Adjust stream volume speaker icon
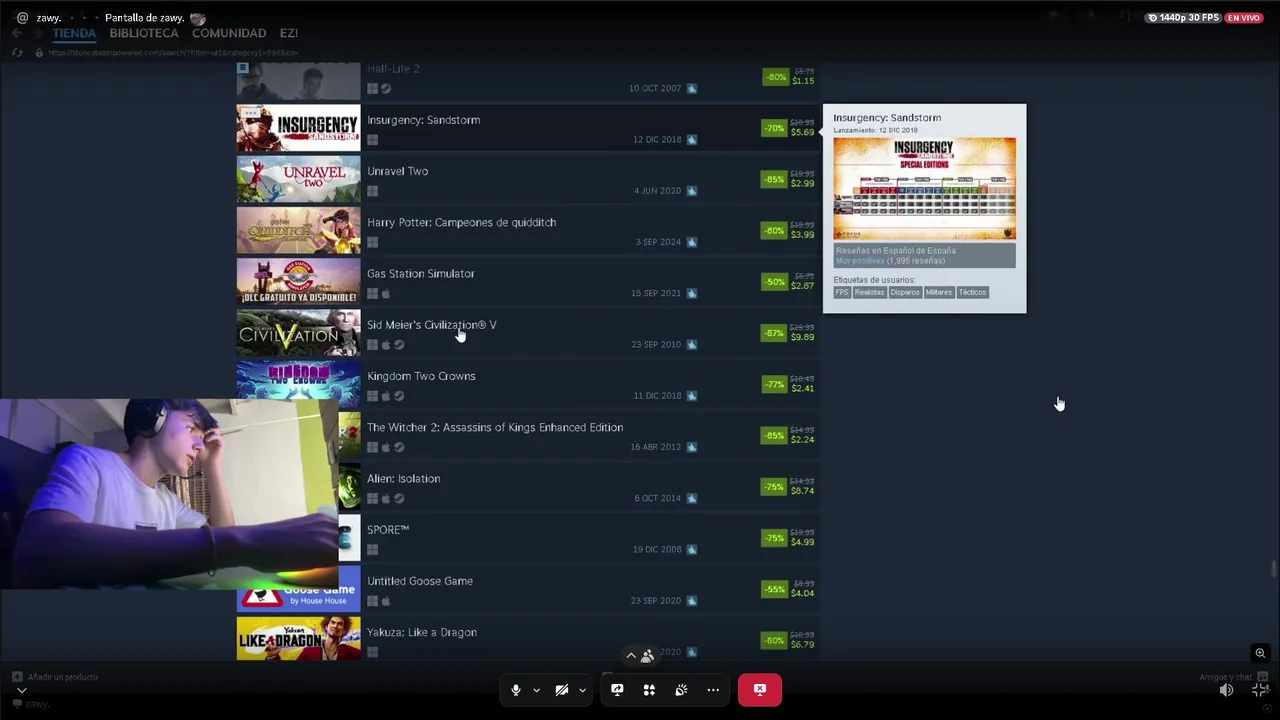Screen dimensions: 1280x720 (x=1227, y=690)
